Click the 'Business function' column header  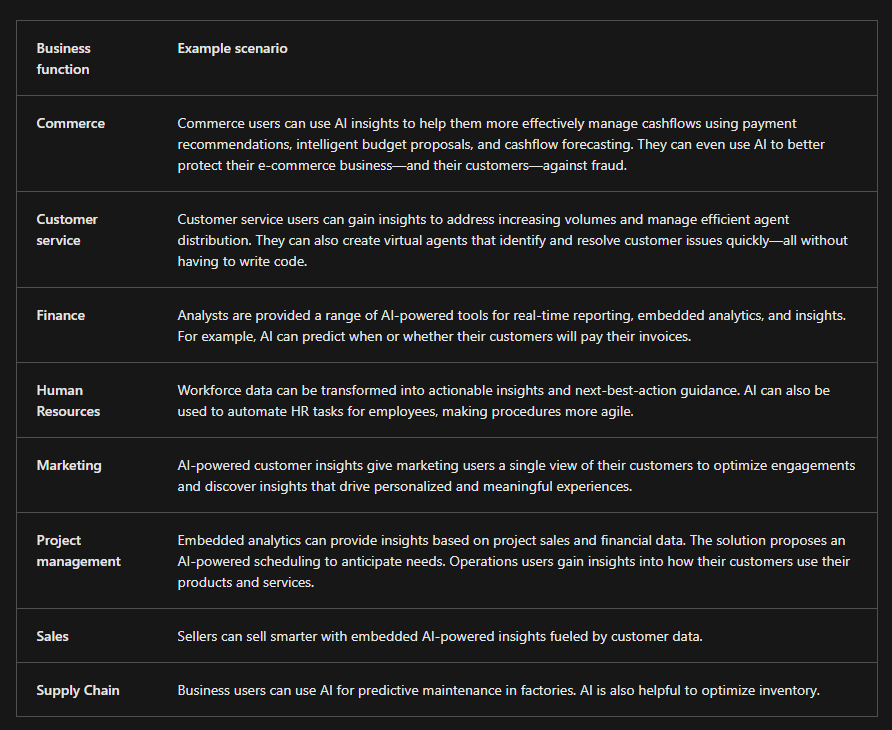tap(63, 59)
